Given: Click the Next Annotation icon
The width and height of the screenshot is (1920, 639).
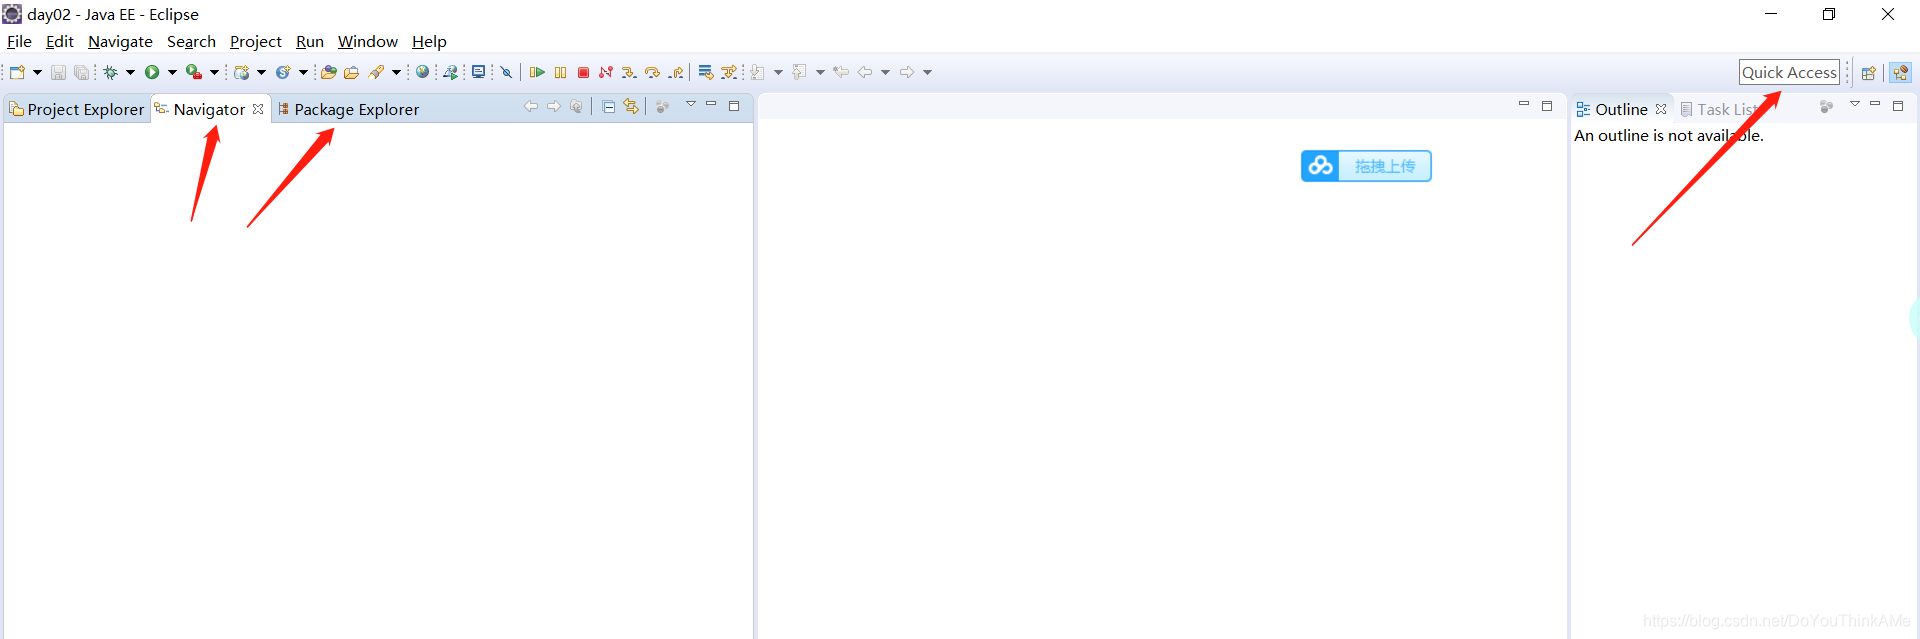Looking at the screenshot, I should click(758, 72).
